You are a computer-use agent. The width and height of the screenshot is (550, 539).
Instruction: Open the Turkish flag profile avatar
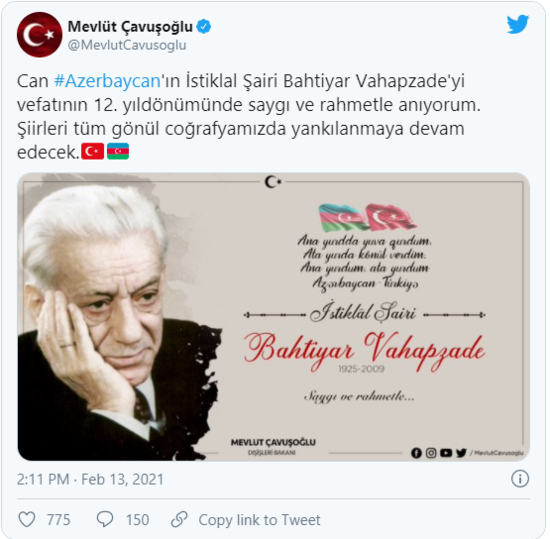click(40, 35)
